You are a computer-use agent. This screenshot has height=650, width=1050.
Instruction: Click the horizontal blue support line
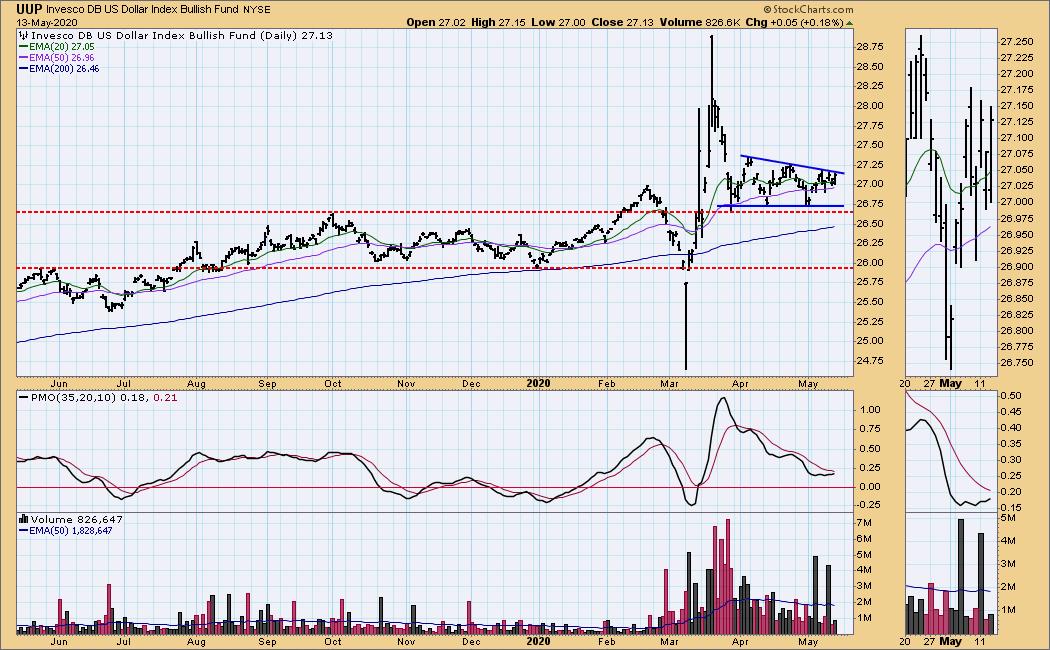[780, 206]
